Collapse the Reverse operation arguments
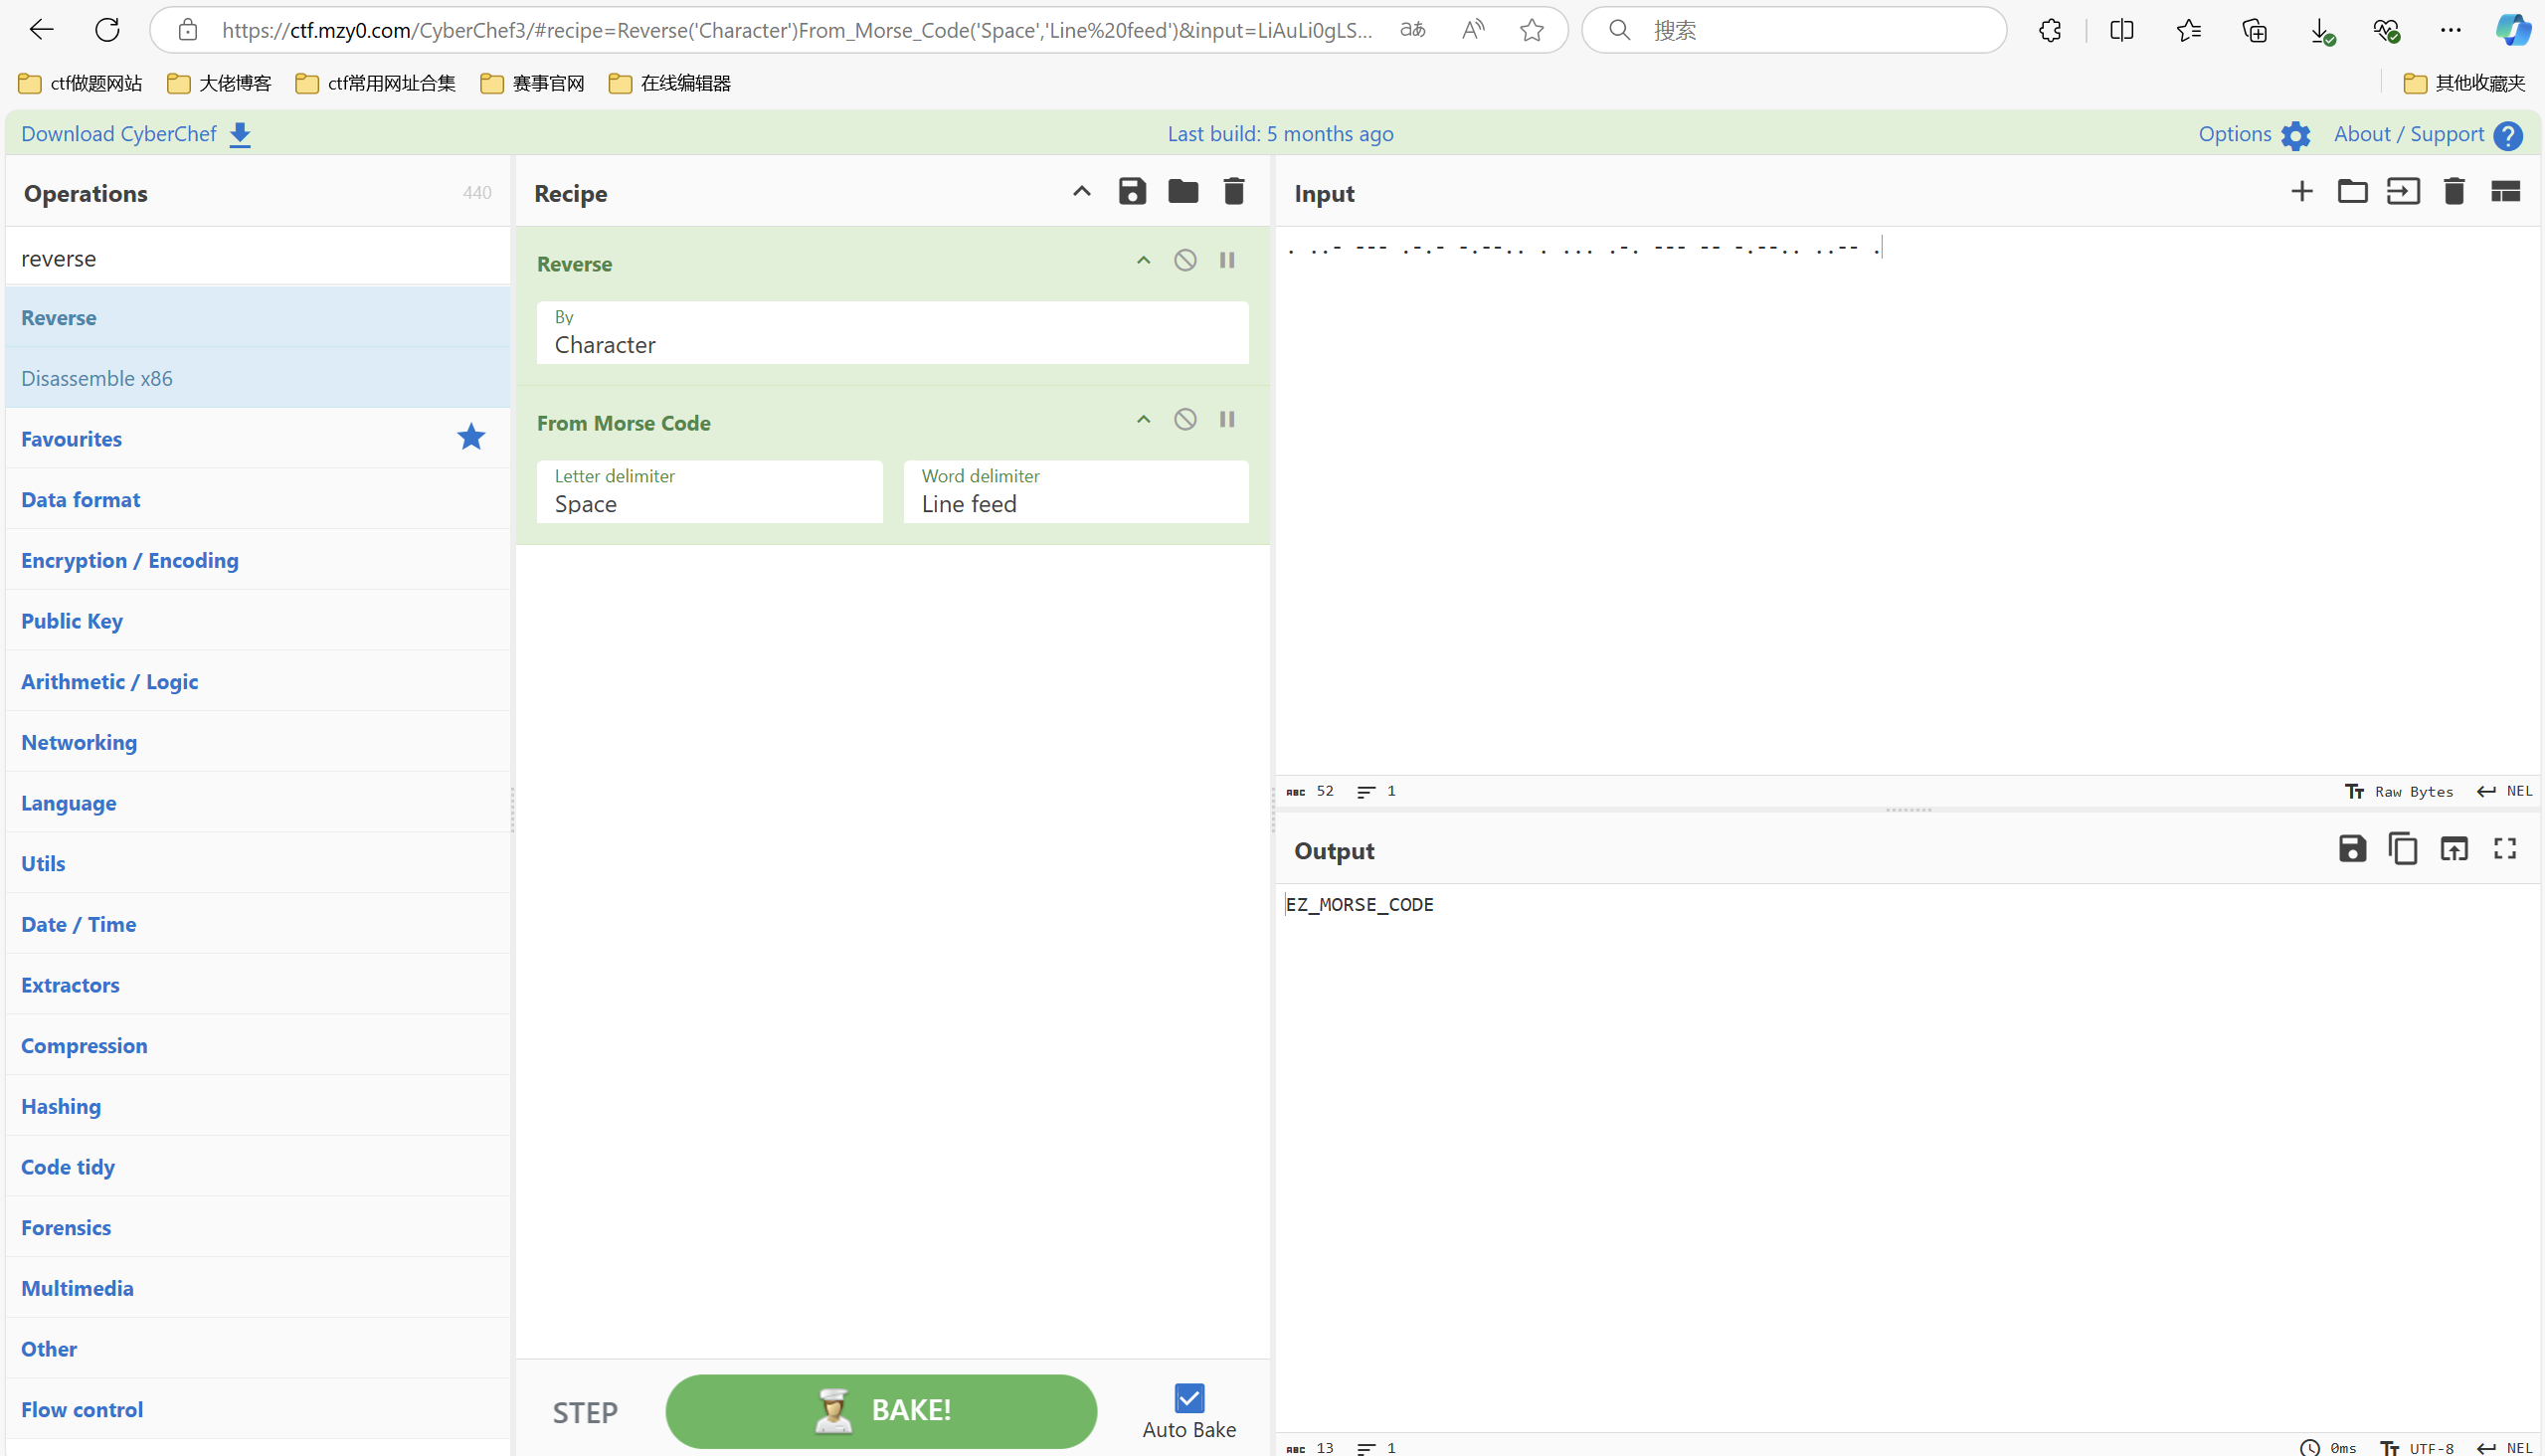 (1143, 260)
